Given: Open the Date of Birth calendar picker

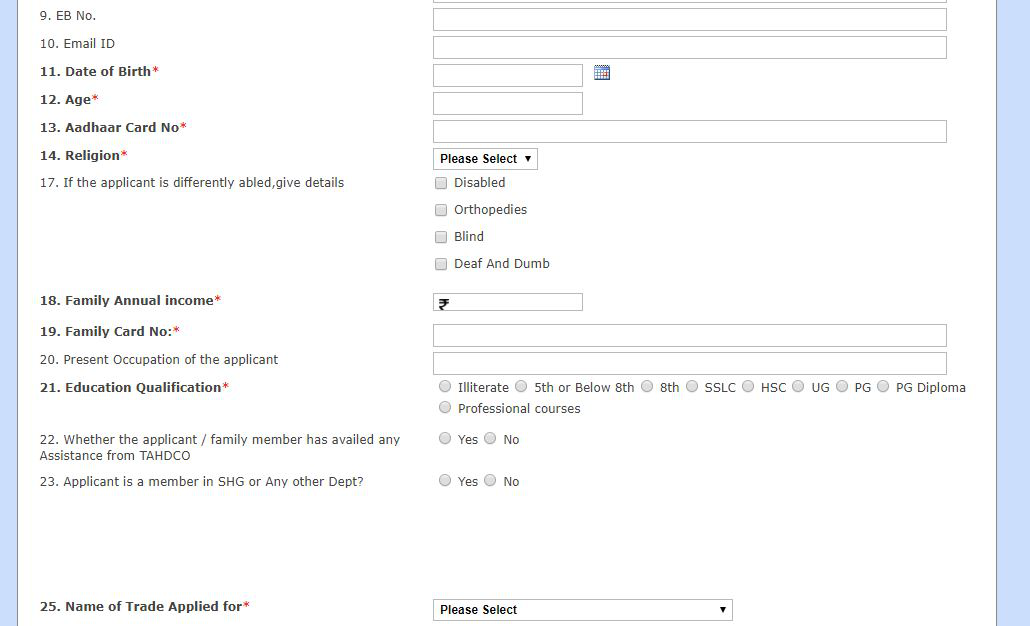Looking at the screenshot, I should 601,72.
